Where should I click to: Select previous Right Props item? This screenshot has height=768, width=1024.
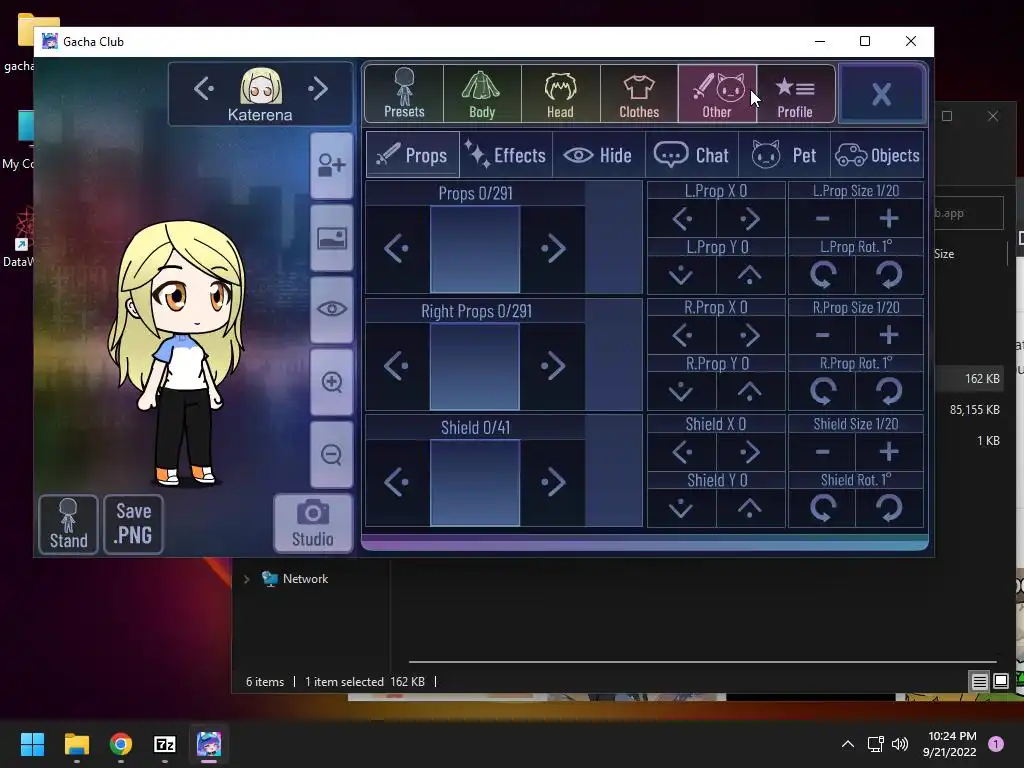[x=396, y=366]
